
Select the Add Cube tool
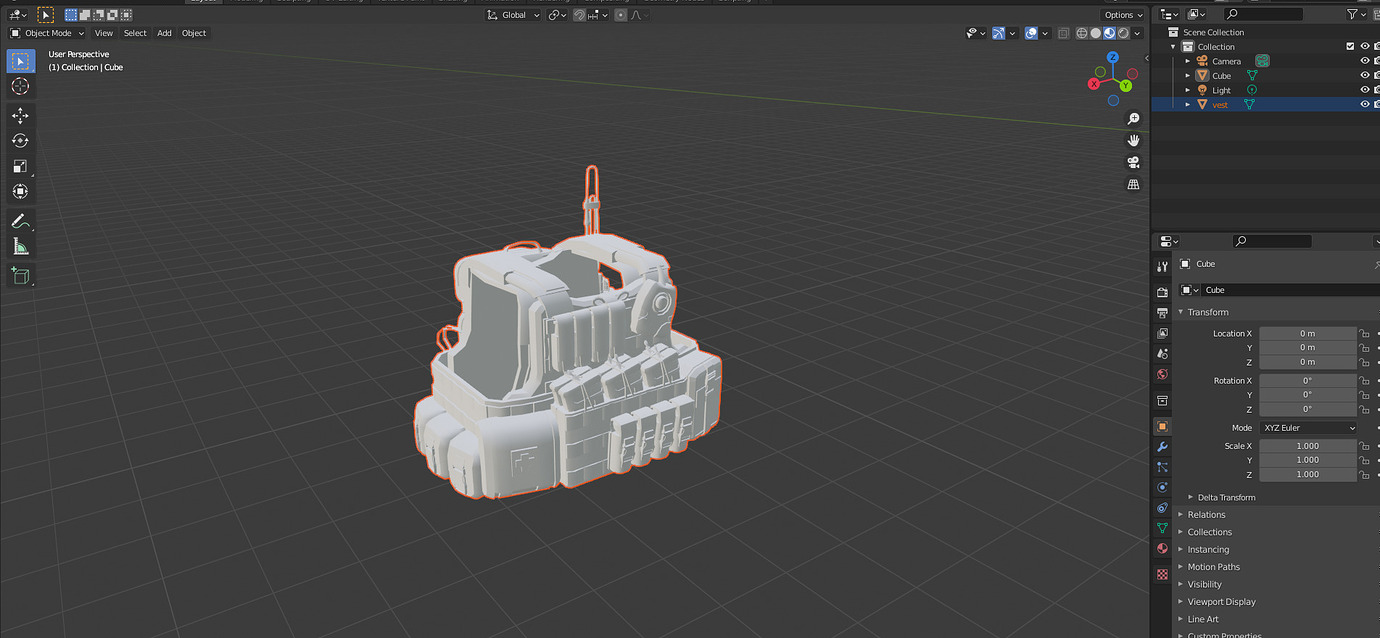click(20, 276)
